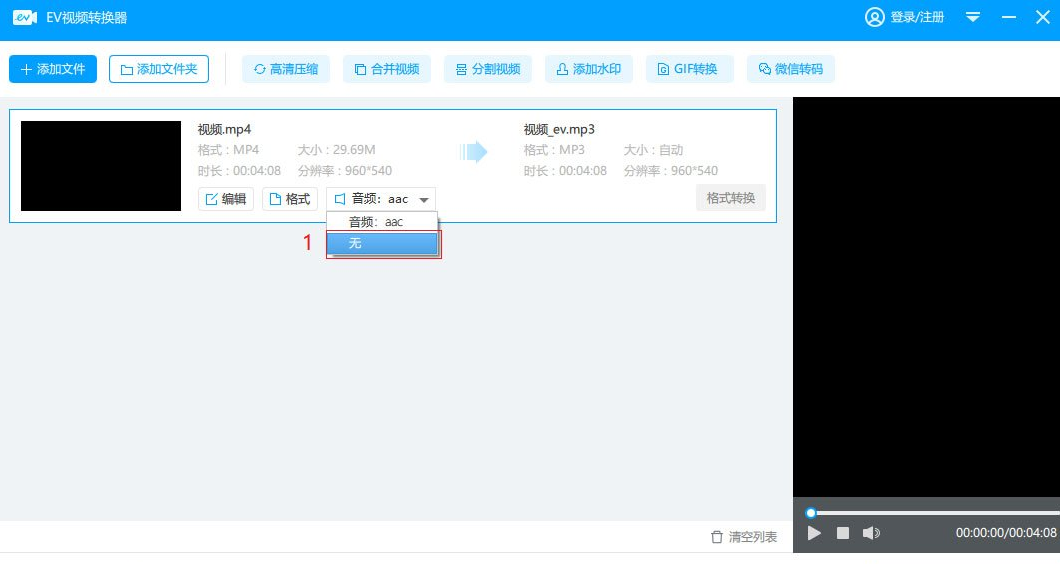Click 清空列表 to clear the list
1060x564 pixels.
(744, 537)
